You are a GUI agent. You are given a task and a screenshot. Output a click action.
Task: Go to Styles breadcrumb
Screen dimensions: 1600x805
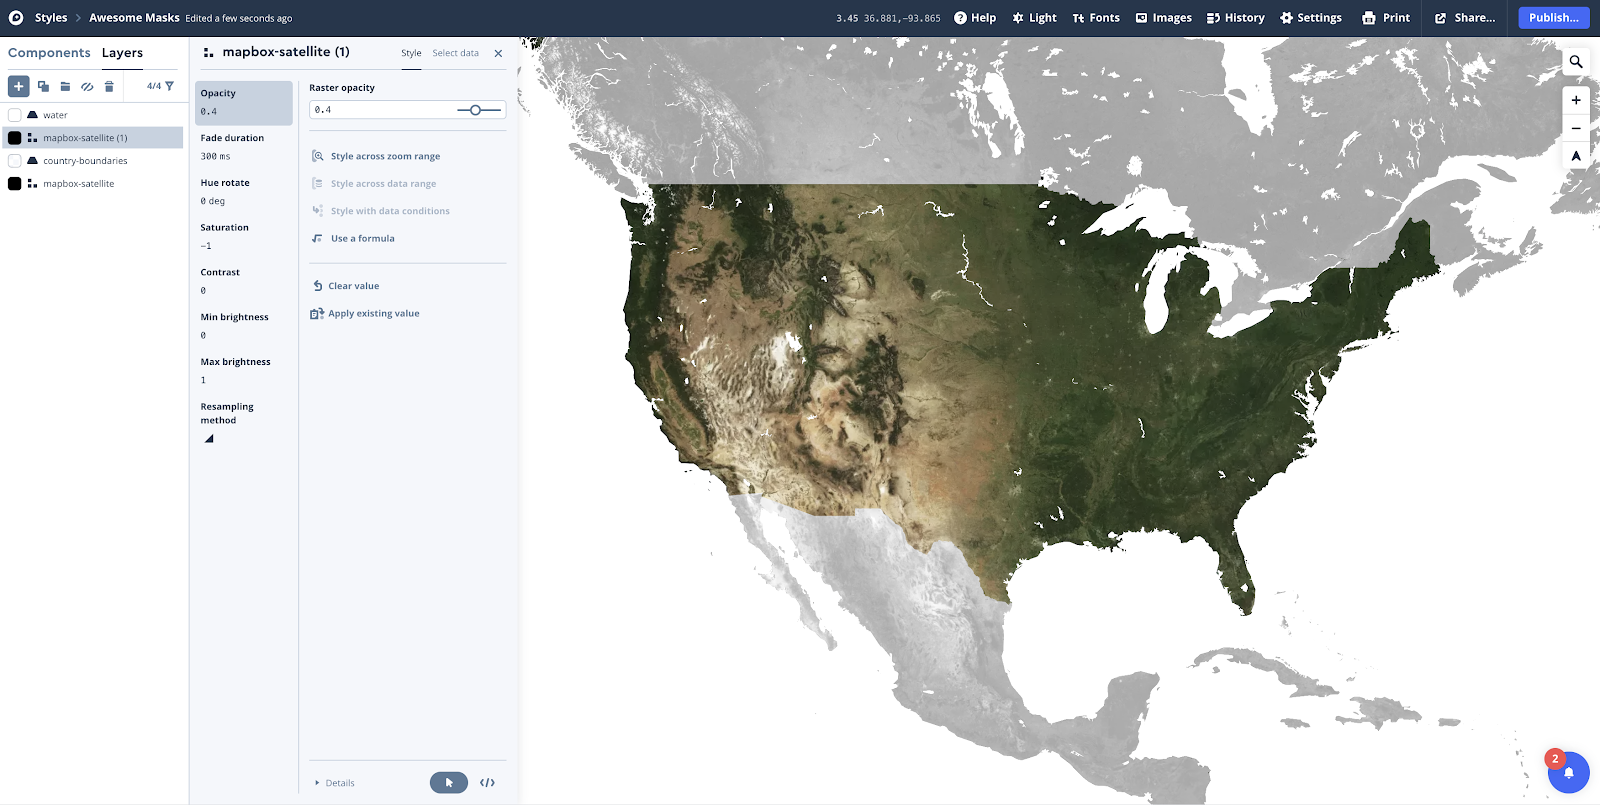(x=51, y=18)
